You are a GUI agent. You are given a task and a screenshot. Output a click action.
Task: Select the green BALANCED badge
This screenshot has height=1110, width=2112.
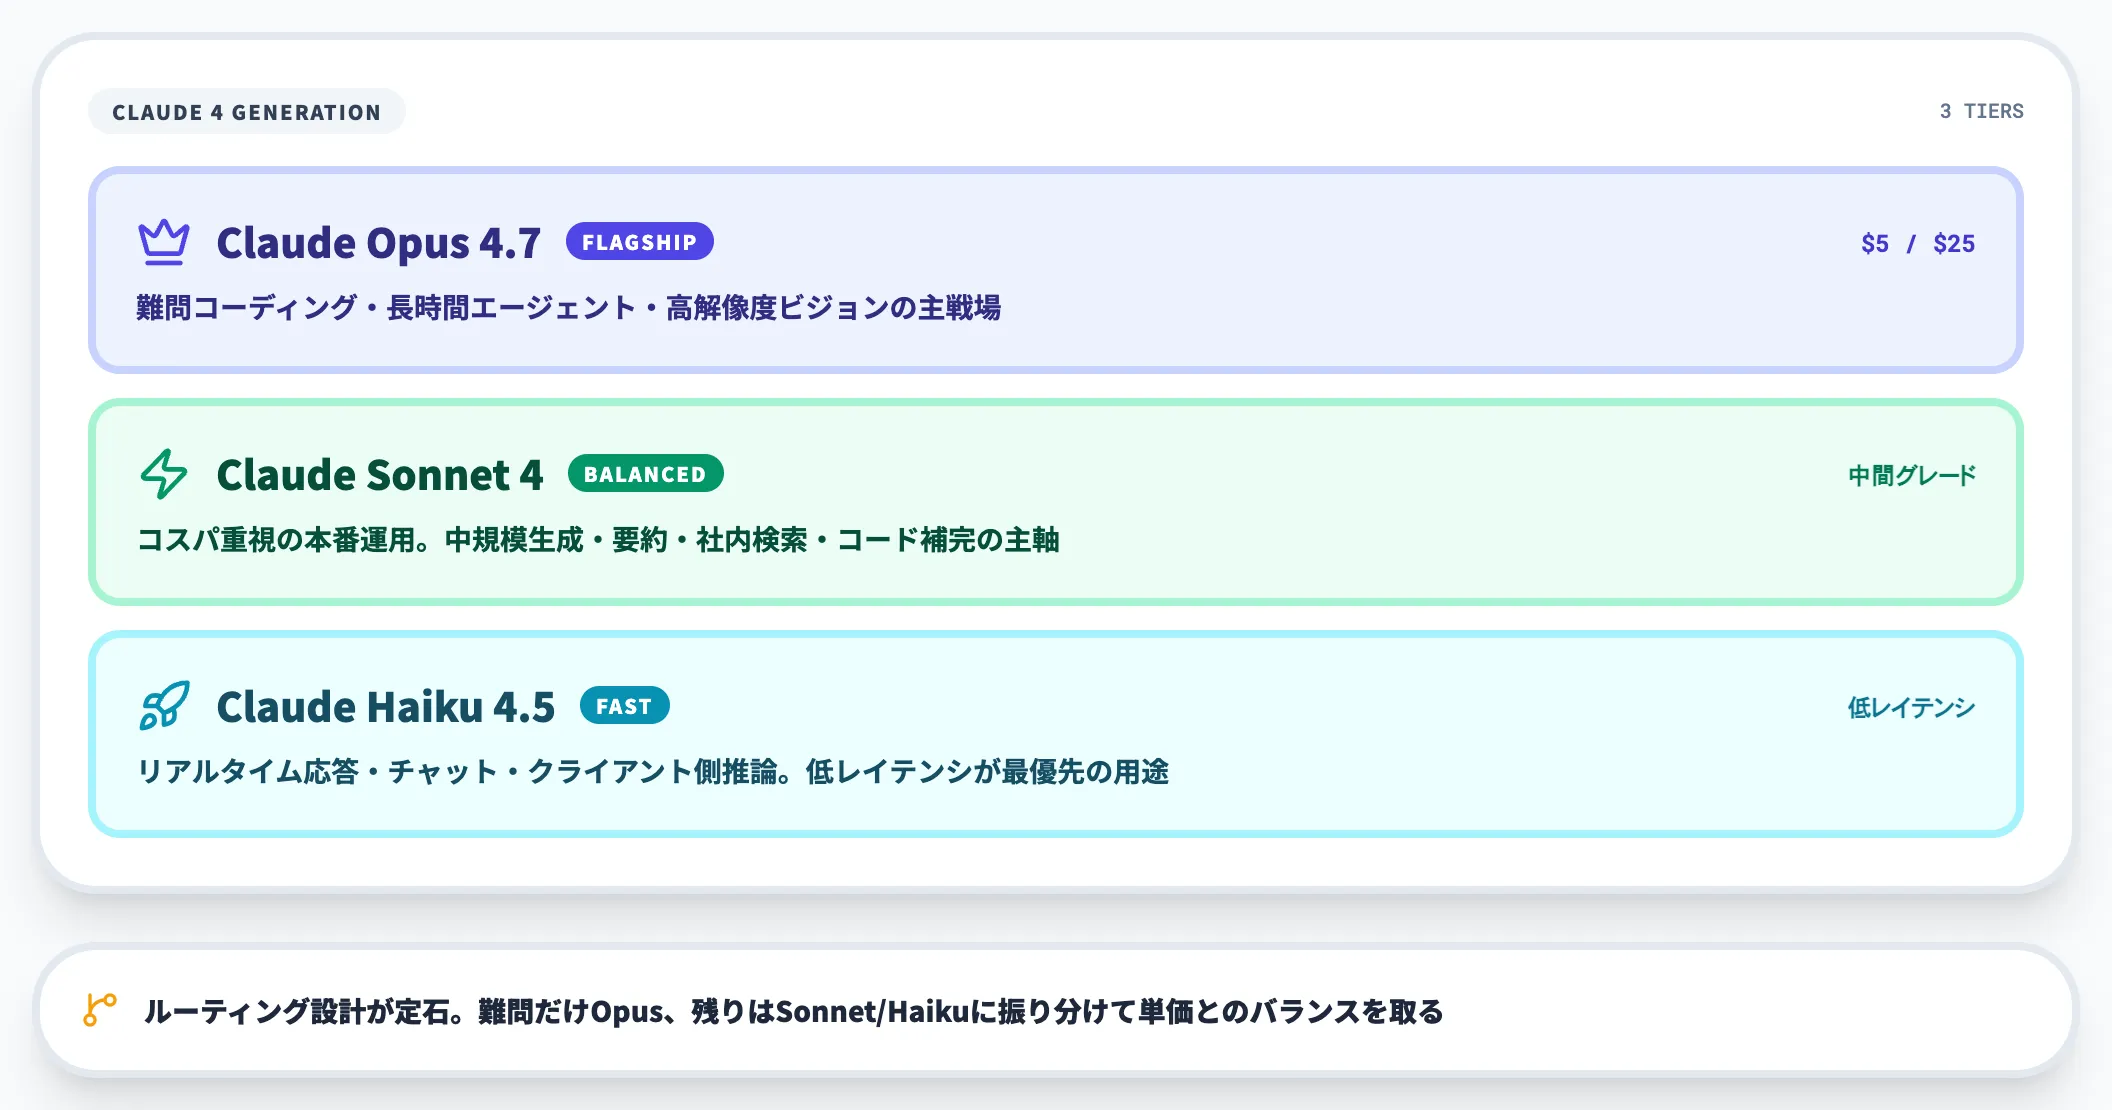[x=646, y=474]
